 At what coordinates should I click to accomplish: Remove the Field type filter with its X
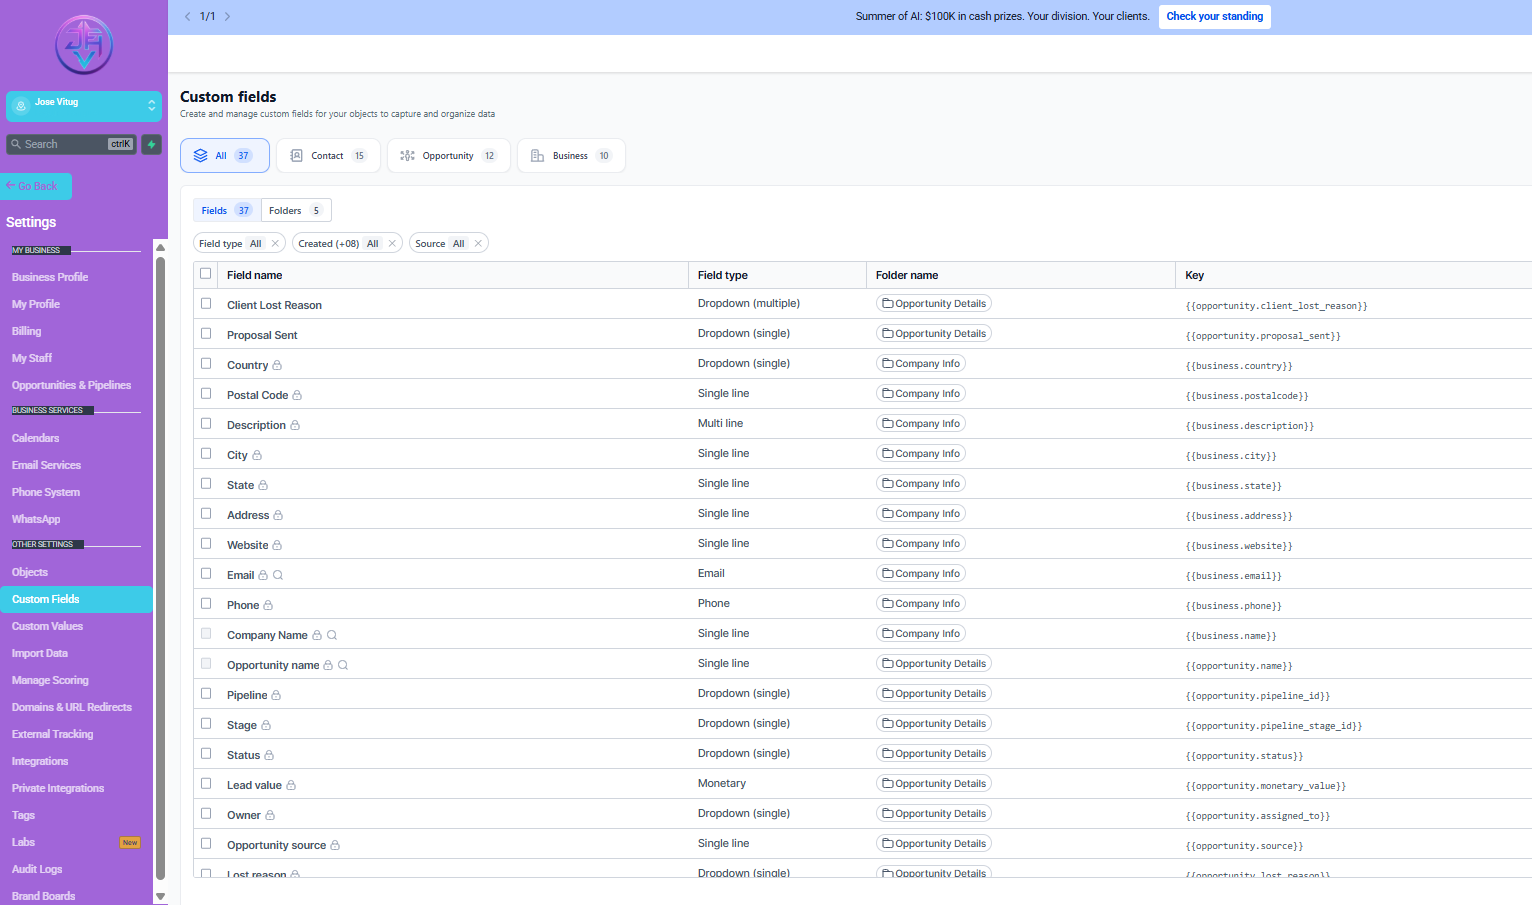point(275,243)
